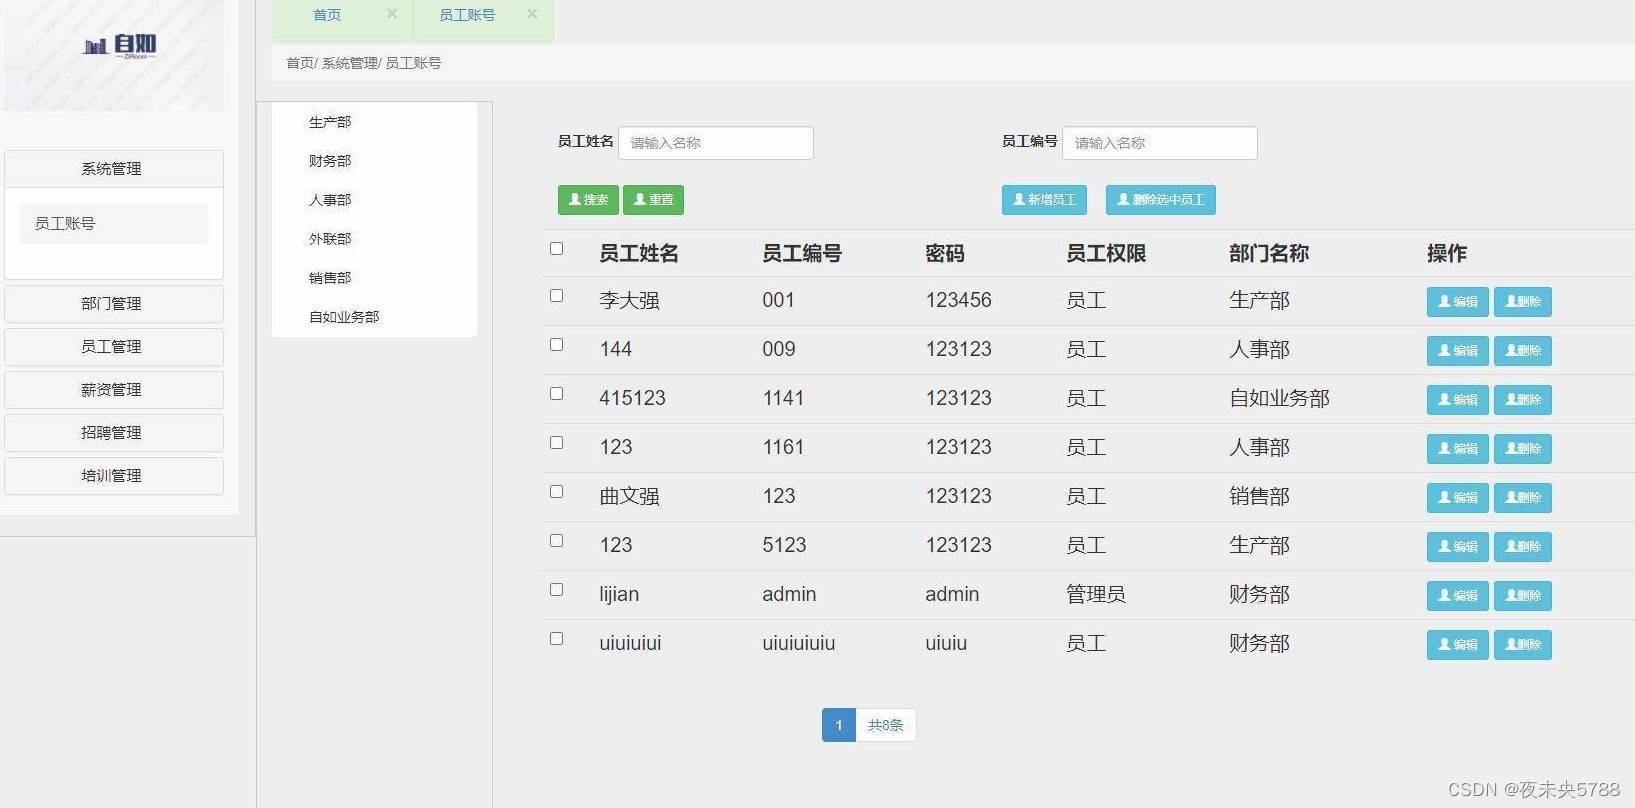Check the row for employee 144
1635x808 pixels.
557,345
